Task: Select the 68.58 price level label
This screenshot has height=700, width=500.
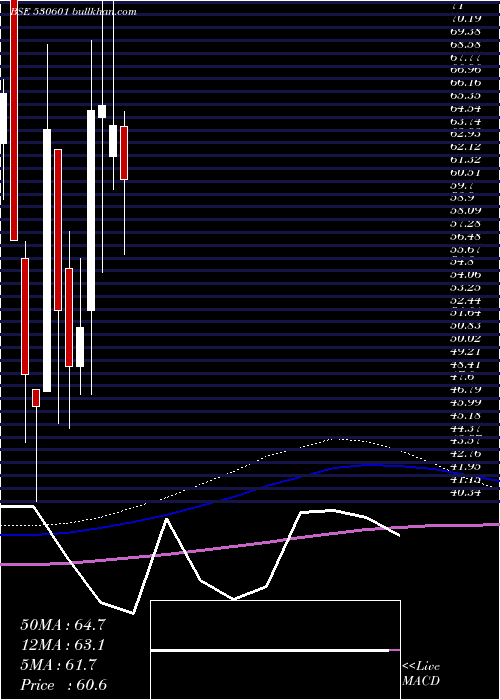Action: click(x=465, y=44)
